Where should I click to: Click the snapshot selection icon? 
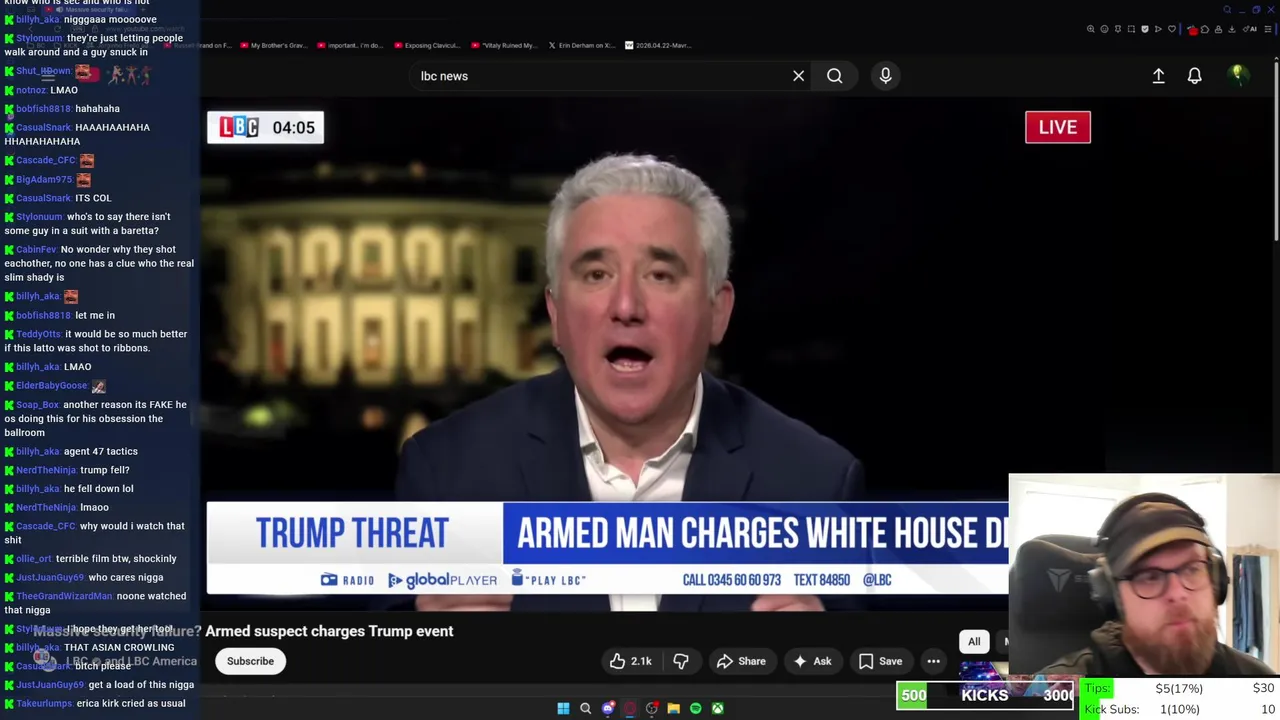[1131, 29]
